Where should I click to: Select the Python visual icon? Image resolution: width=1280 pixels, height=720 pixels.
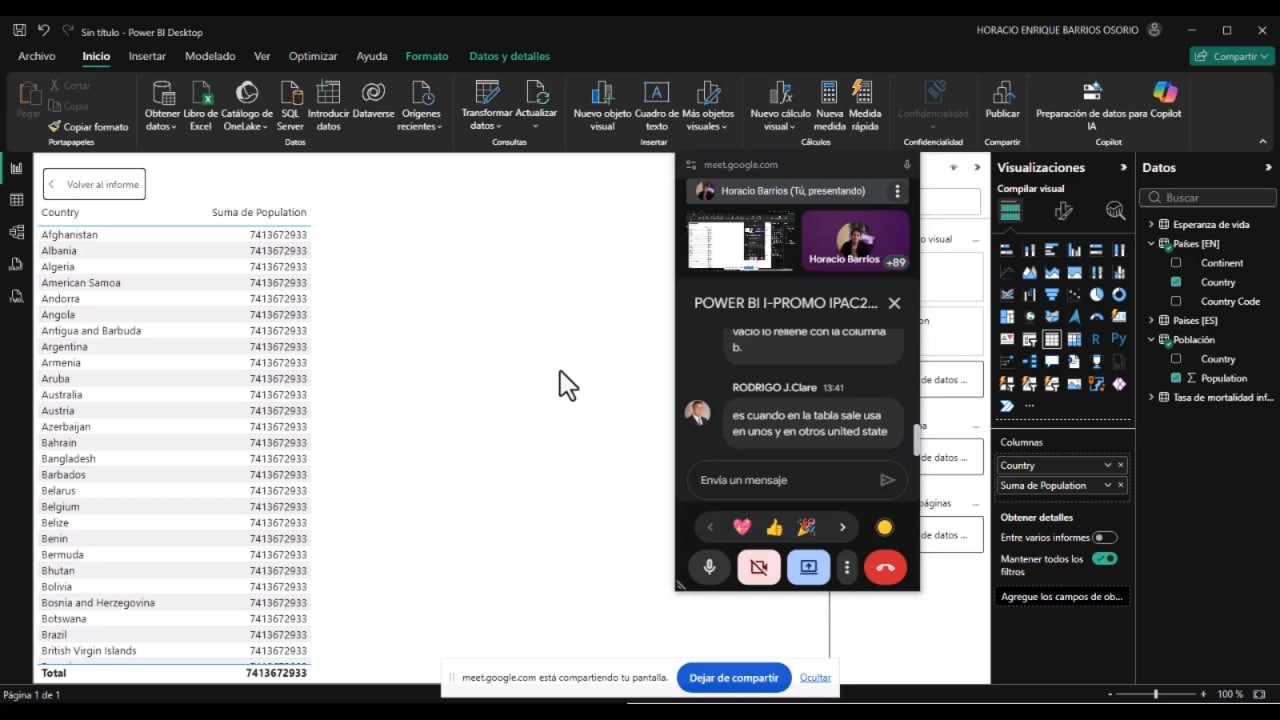tap(1119, 339)
